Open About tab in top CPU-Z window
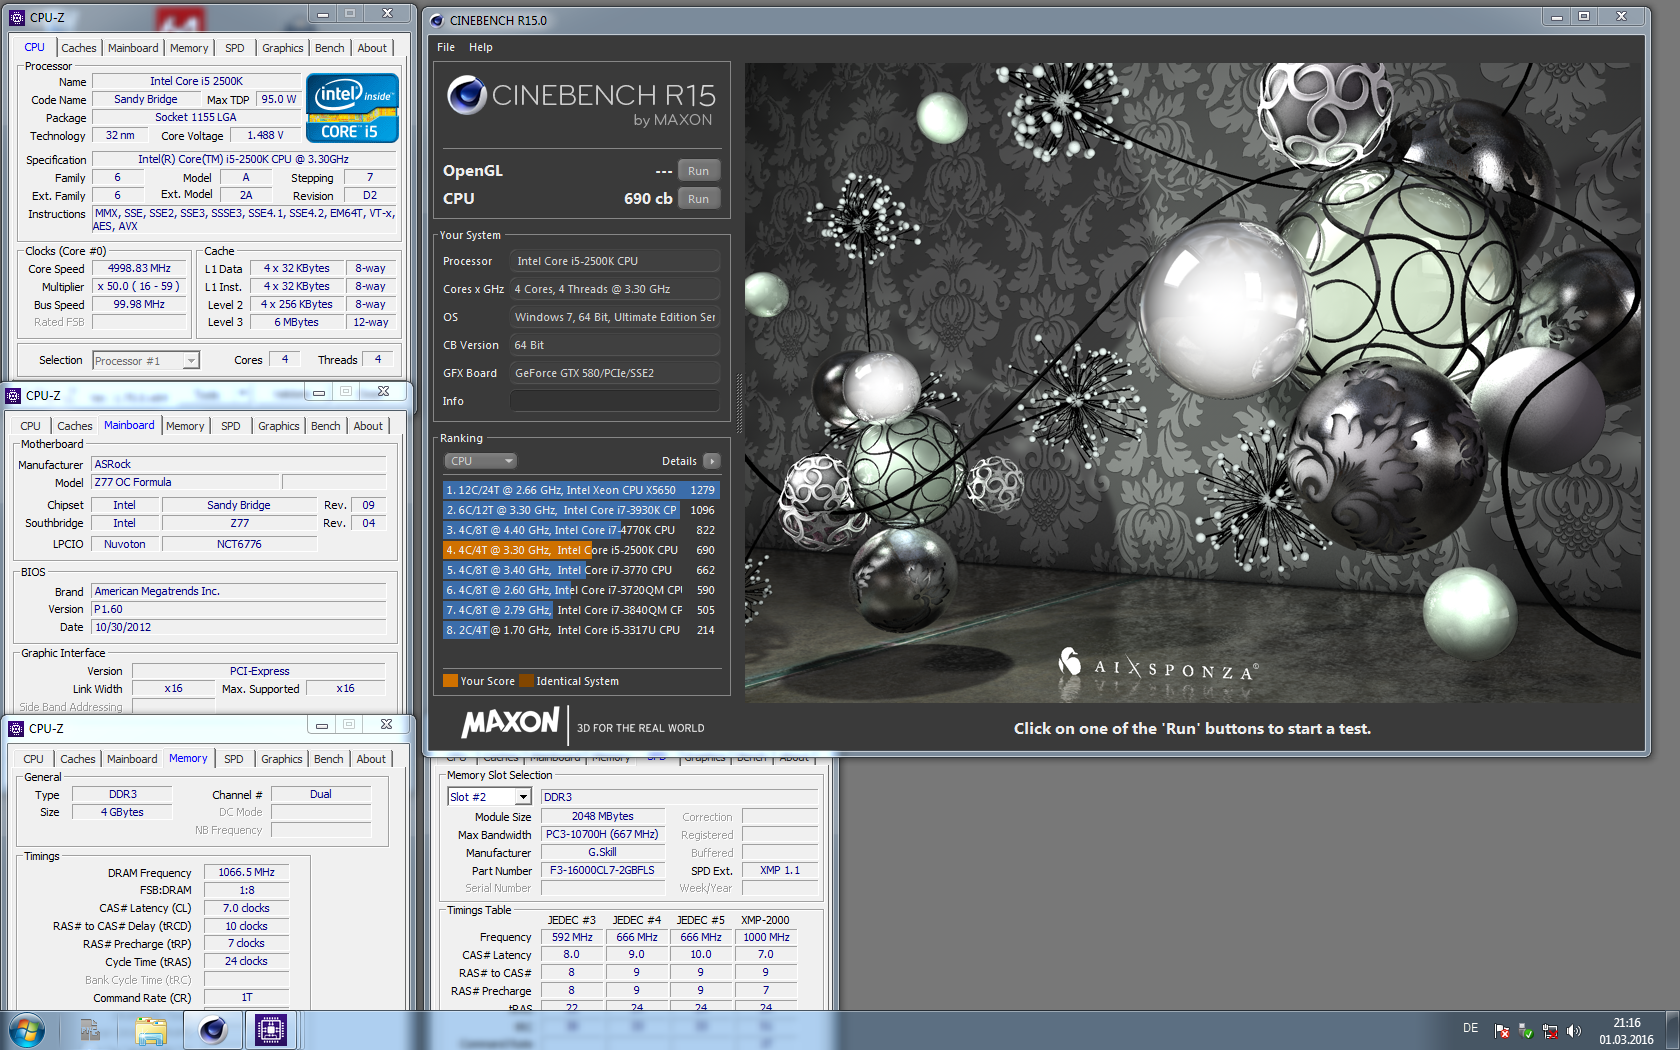The width and height of the screenshot is (1680, 1050). click(372, 48)
